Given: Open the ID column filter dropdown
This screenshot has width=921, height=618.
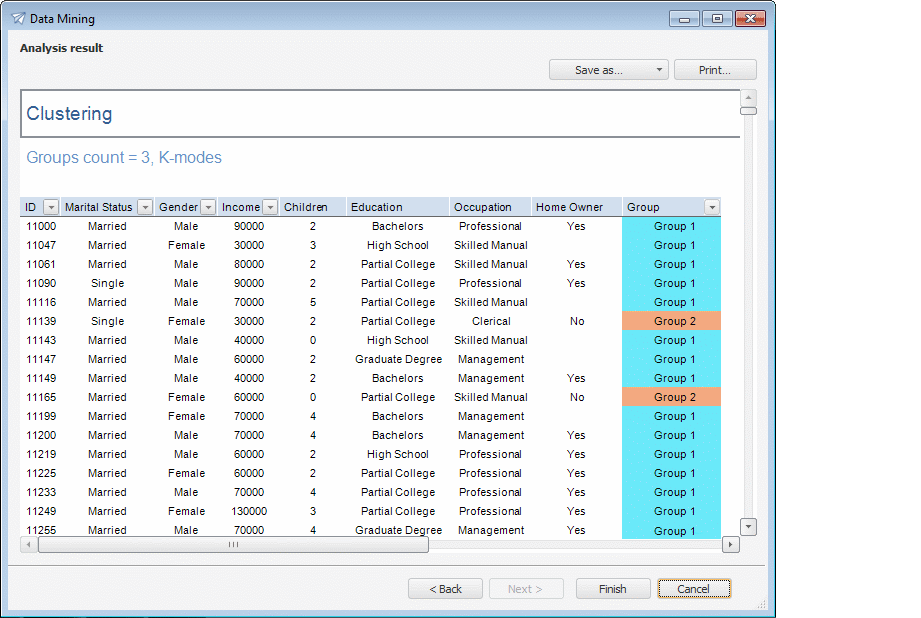Looking at the screenshot, I should click(x=51, y=207).
